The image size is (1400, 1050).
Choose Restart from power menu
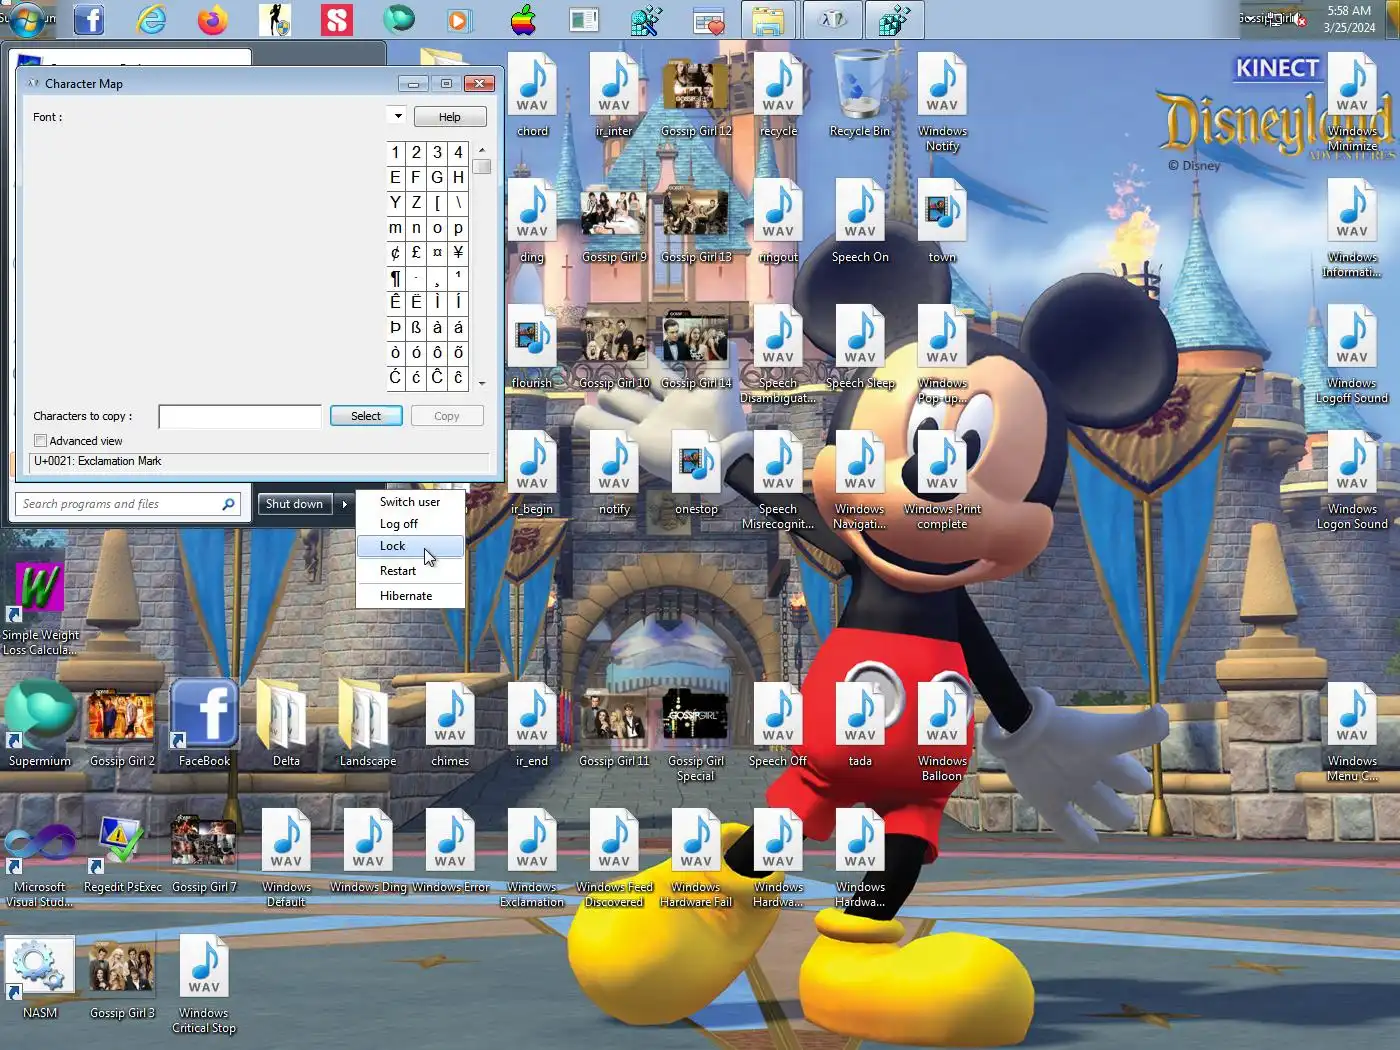(x=410, y=571)
